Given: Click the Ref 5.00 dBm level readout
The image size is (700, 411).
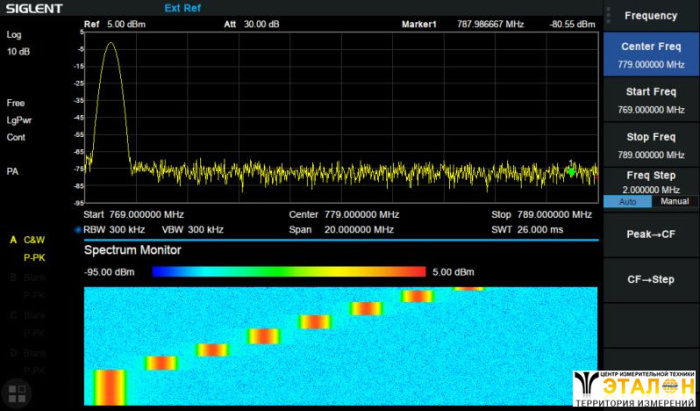Looking at the screenshot, I should 117,23.
